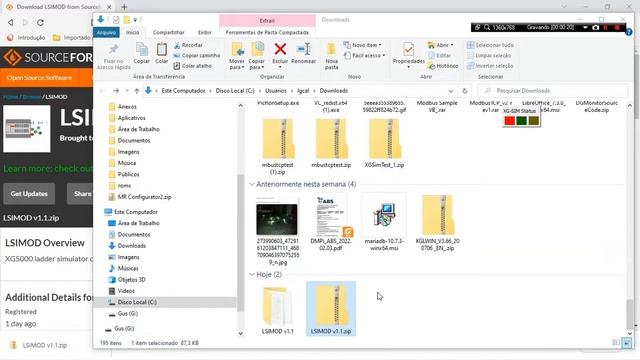Select mbustcptest.zip file

[x=331, y=143]
